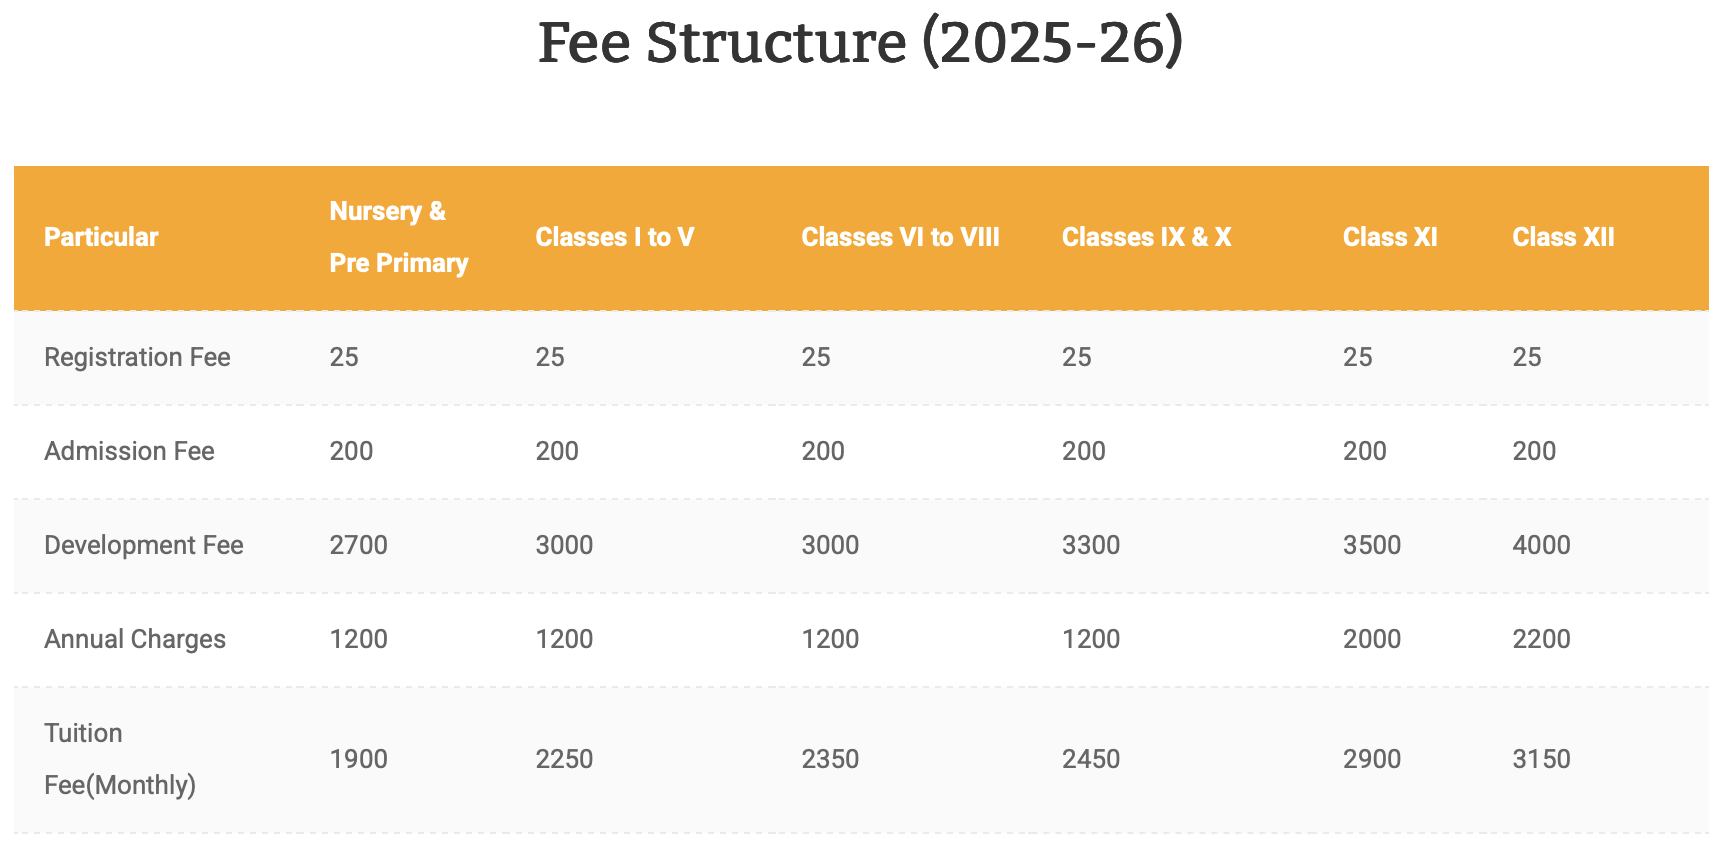This screenshot has height=861, width=1722.
Task: Click the Fee Structure (2025-26) heading
Action: point(860,44)
